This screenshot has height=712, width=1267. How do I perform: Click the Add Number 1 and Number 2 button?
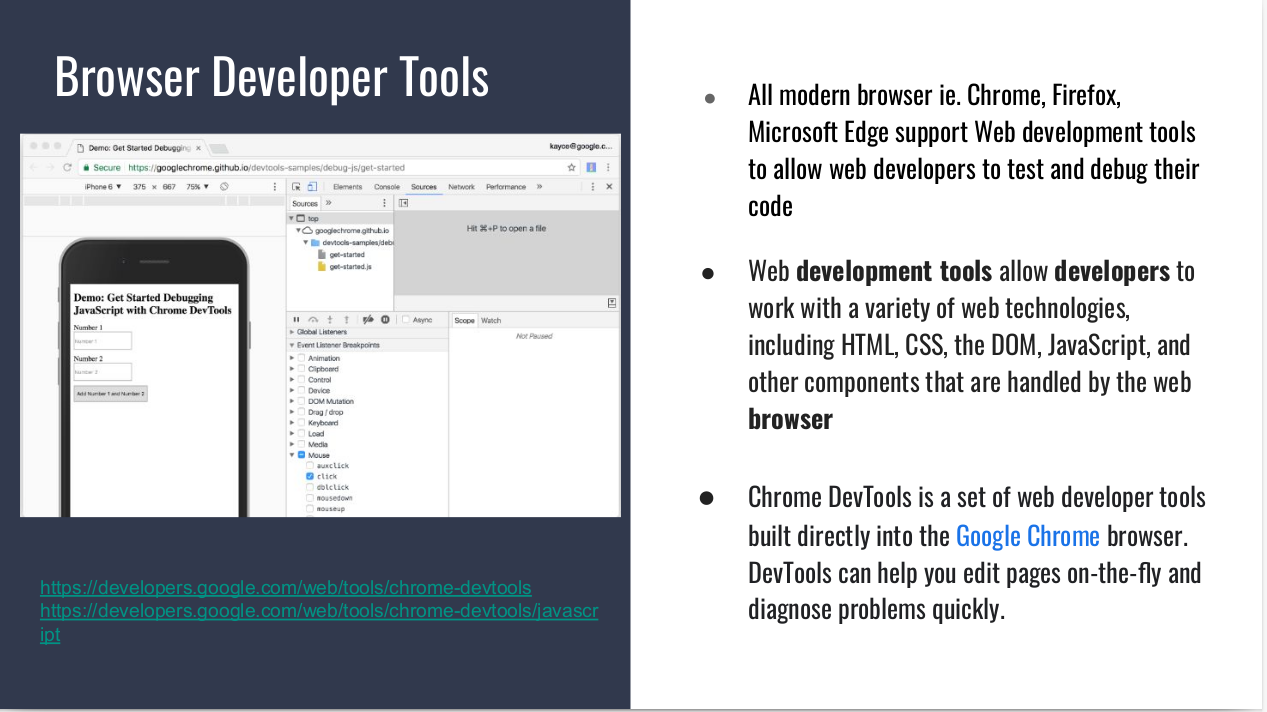[x=110, y=394]
